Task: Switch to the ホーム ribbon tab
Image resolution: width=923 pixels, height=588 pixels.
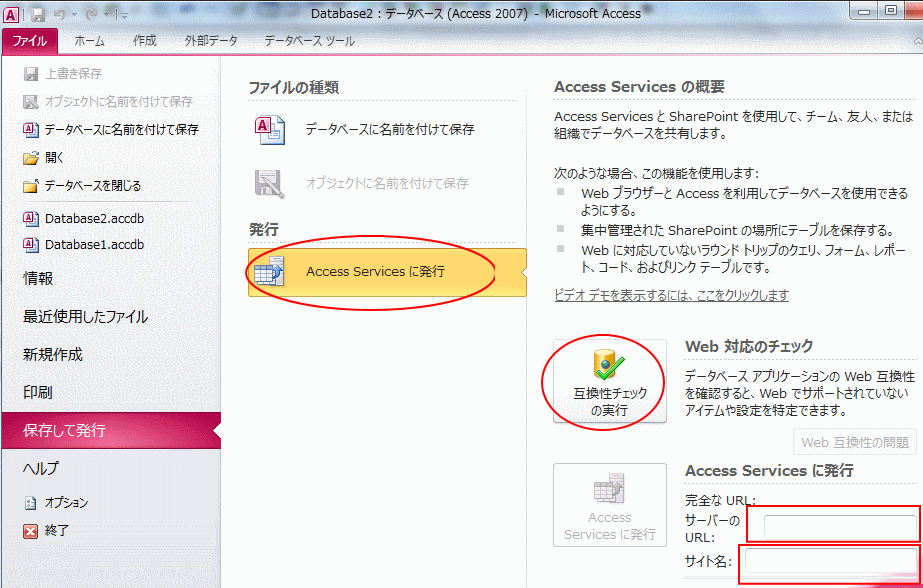Action: [89, 41]
